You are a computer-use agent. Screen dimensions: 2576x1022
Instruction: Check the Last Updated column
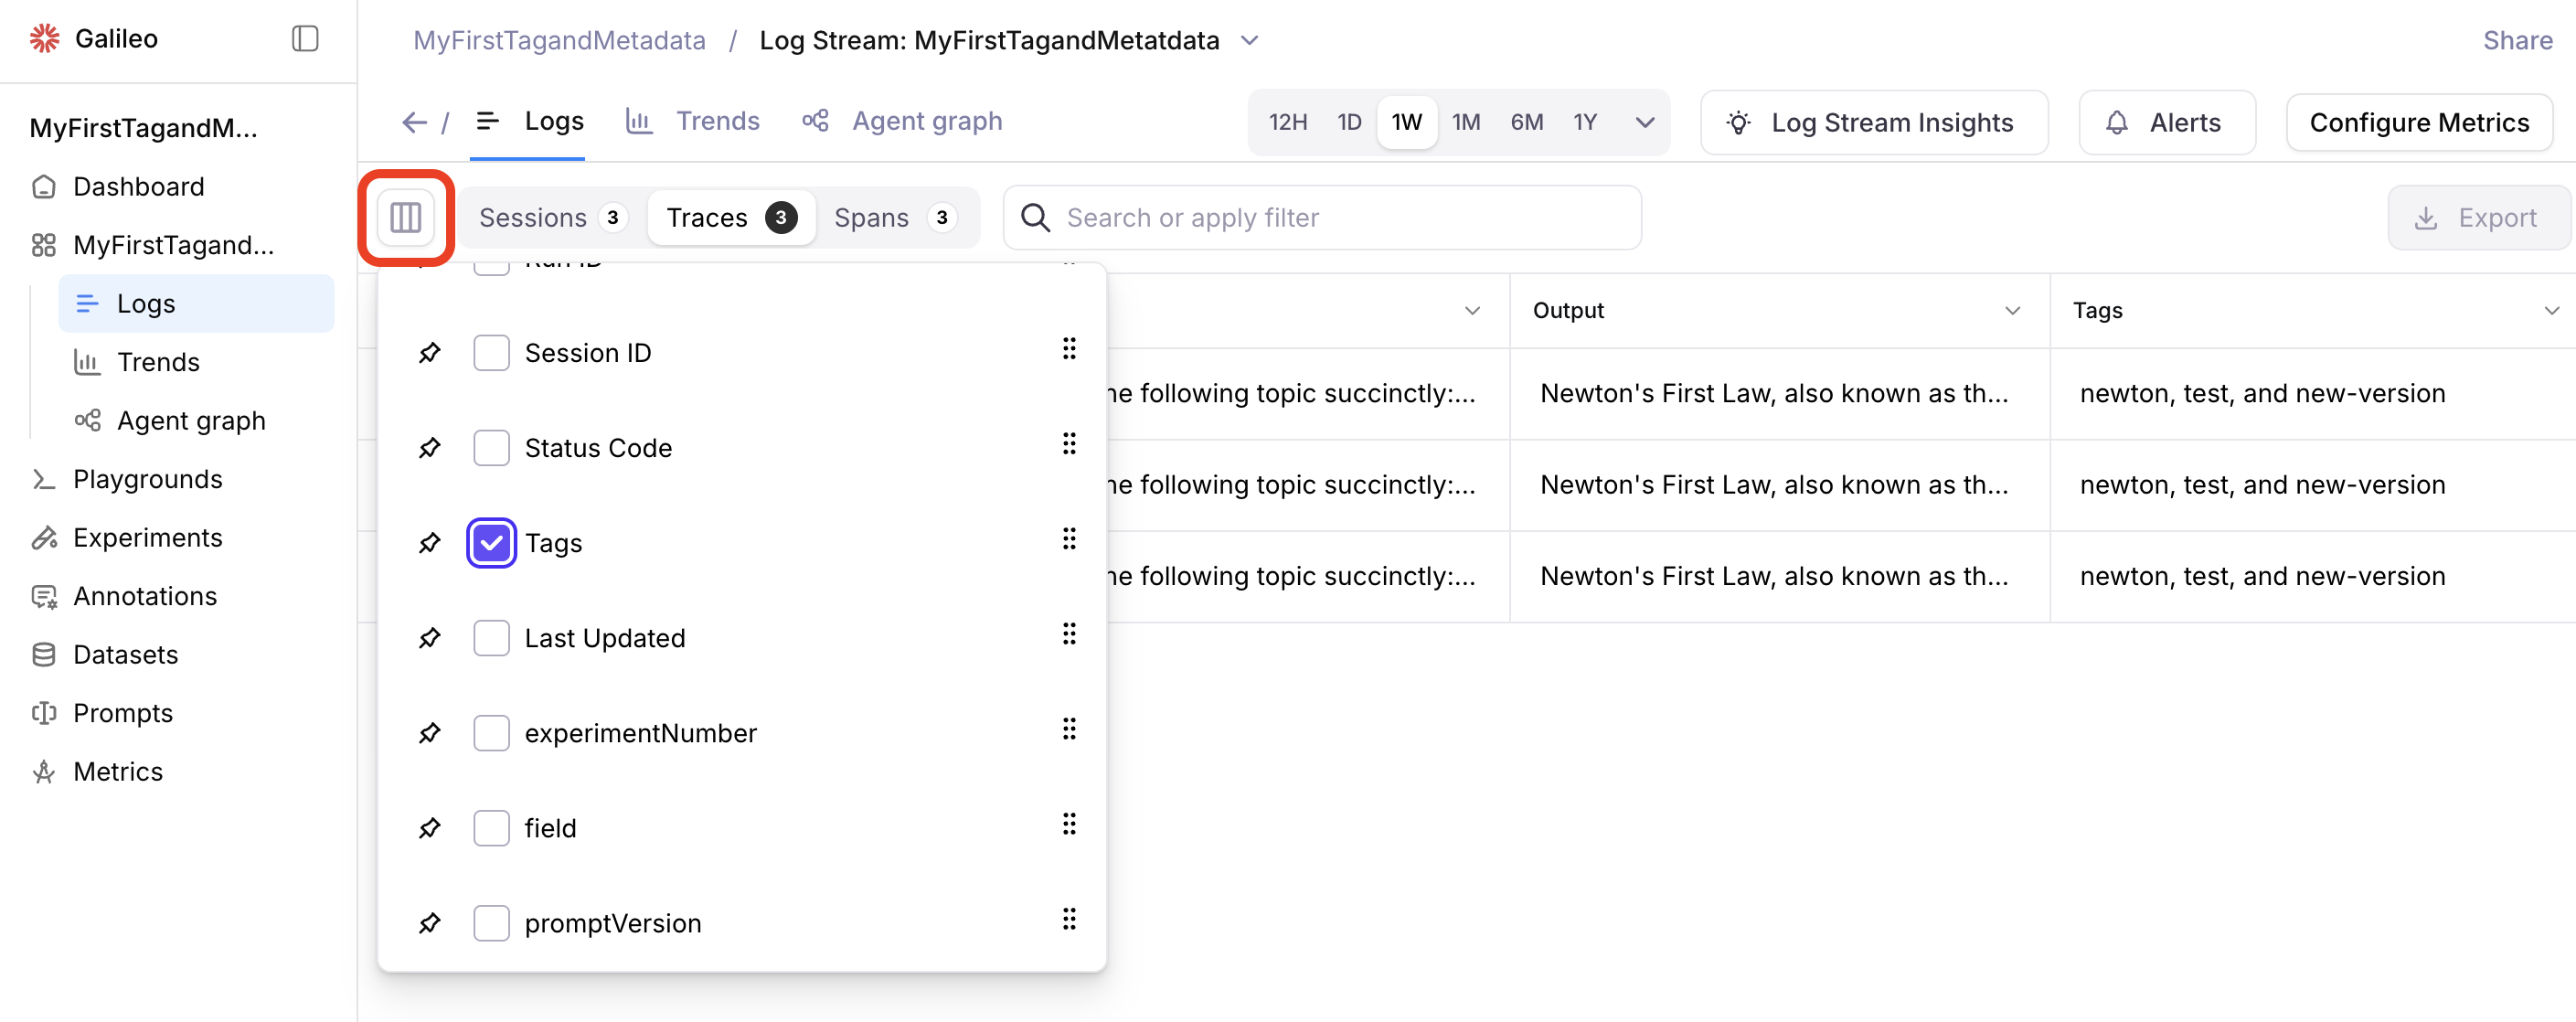click(491, 637)
